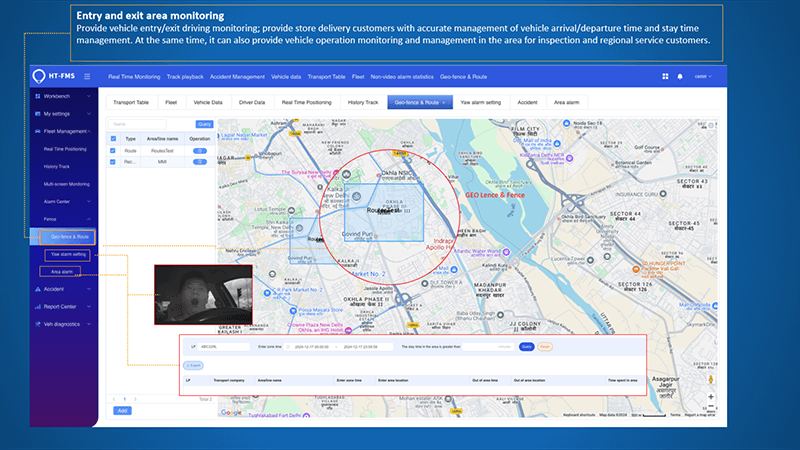
Task: Click the Veh diagnostics sidebar icon
Action: point(38,324)
